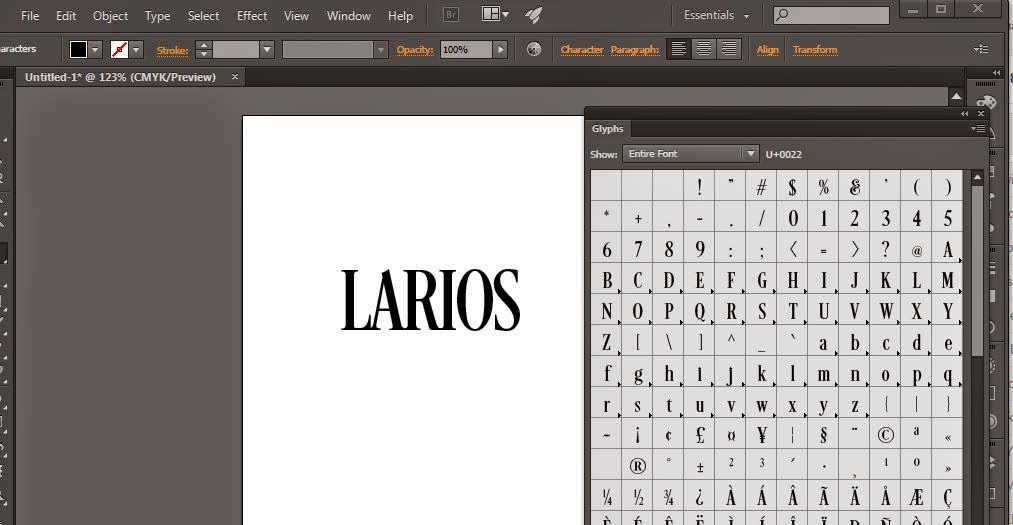
Task: Open the control panel options menu
Action: (981, 49)
